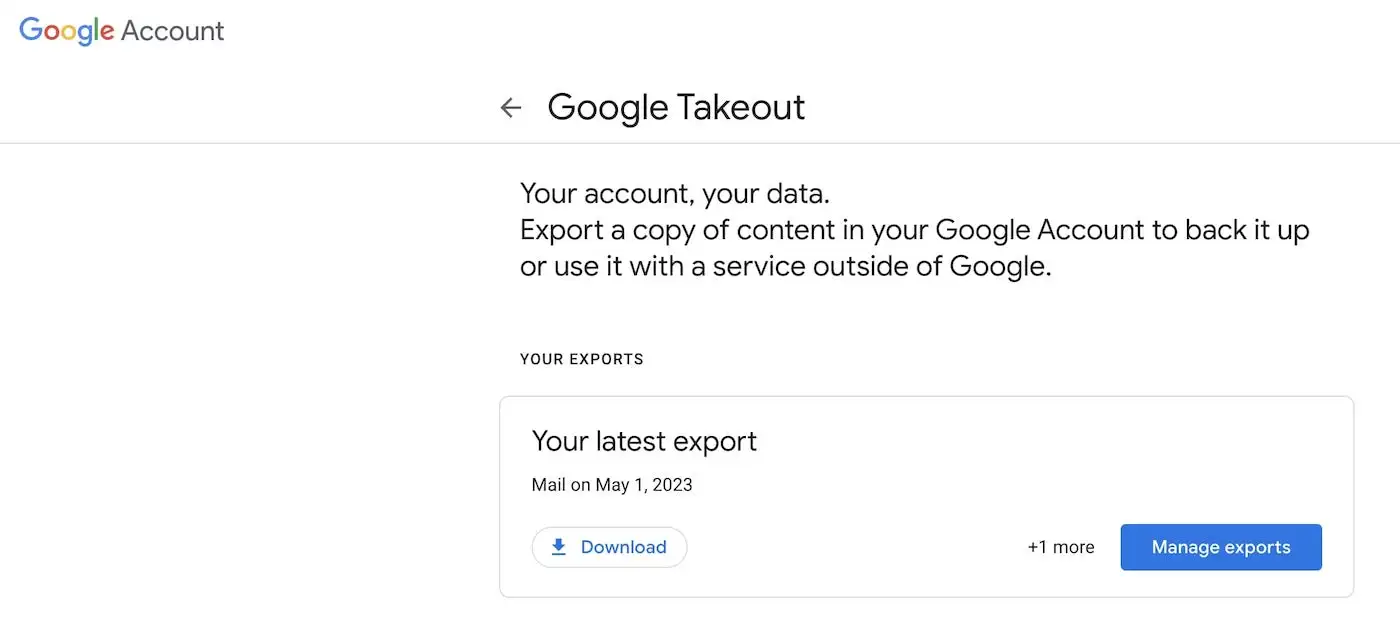Click the download icon beside Download label
The height and width of the screenshot is (642, 1400).
pyautogui.click(x=557, y=547)
